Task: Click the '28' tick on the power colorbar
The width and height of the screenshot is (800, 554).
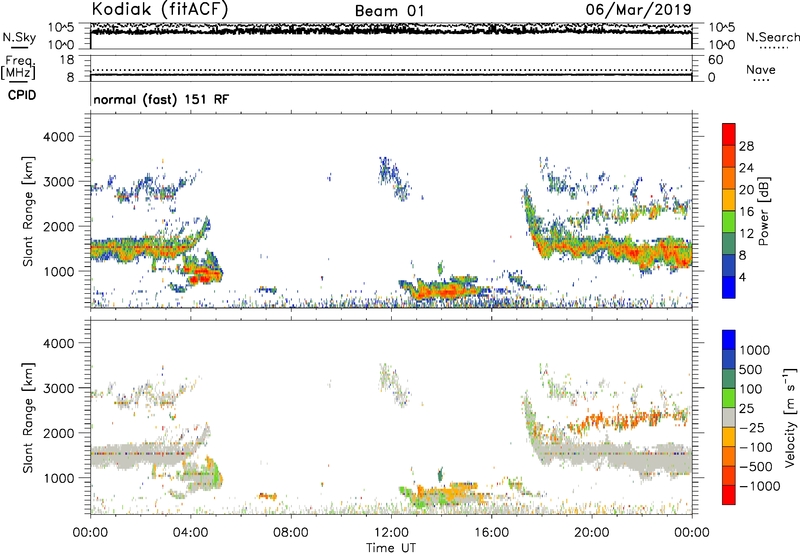Action: point(746,146)
